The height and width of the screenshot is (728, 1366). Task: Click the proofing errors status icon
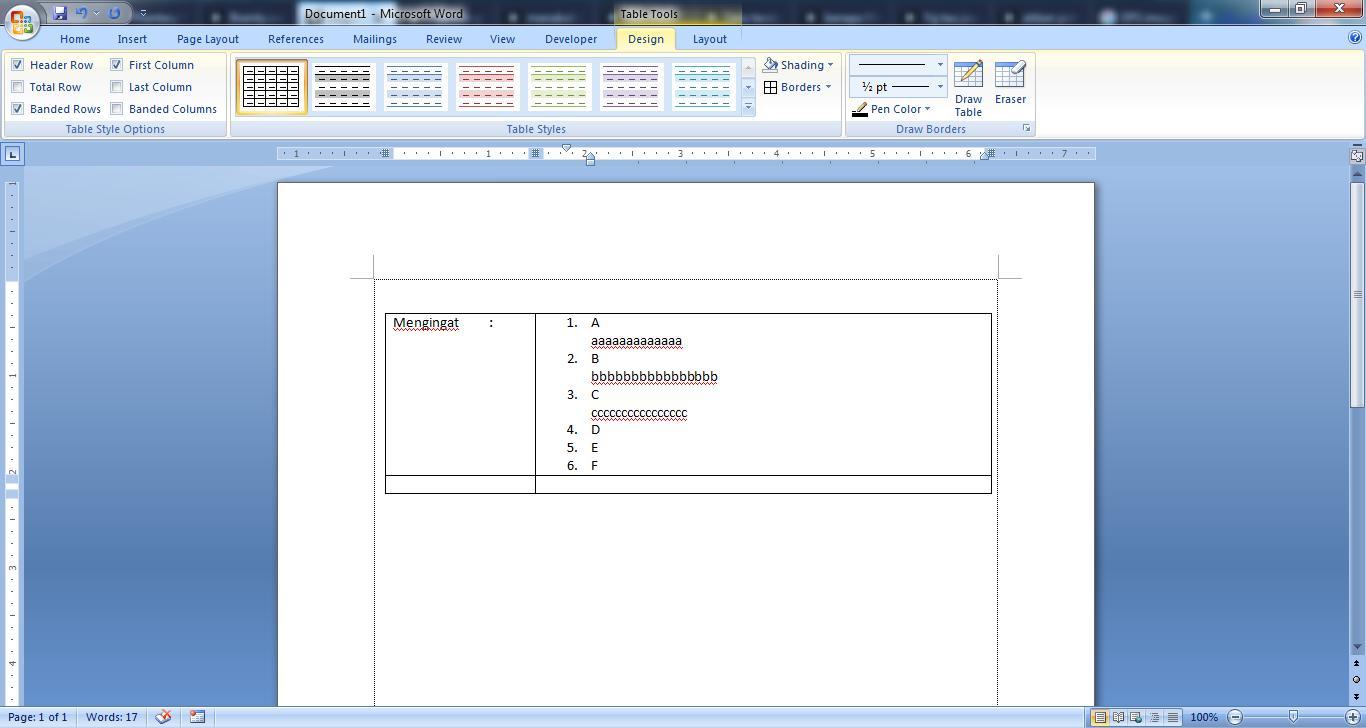coord(163,717)
